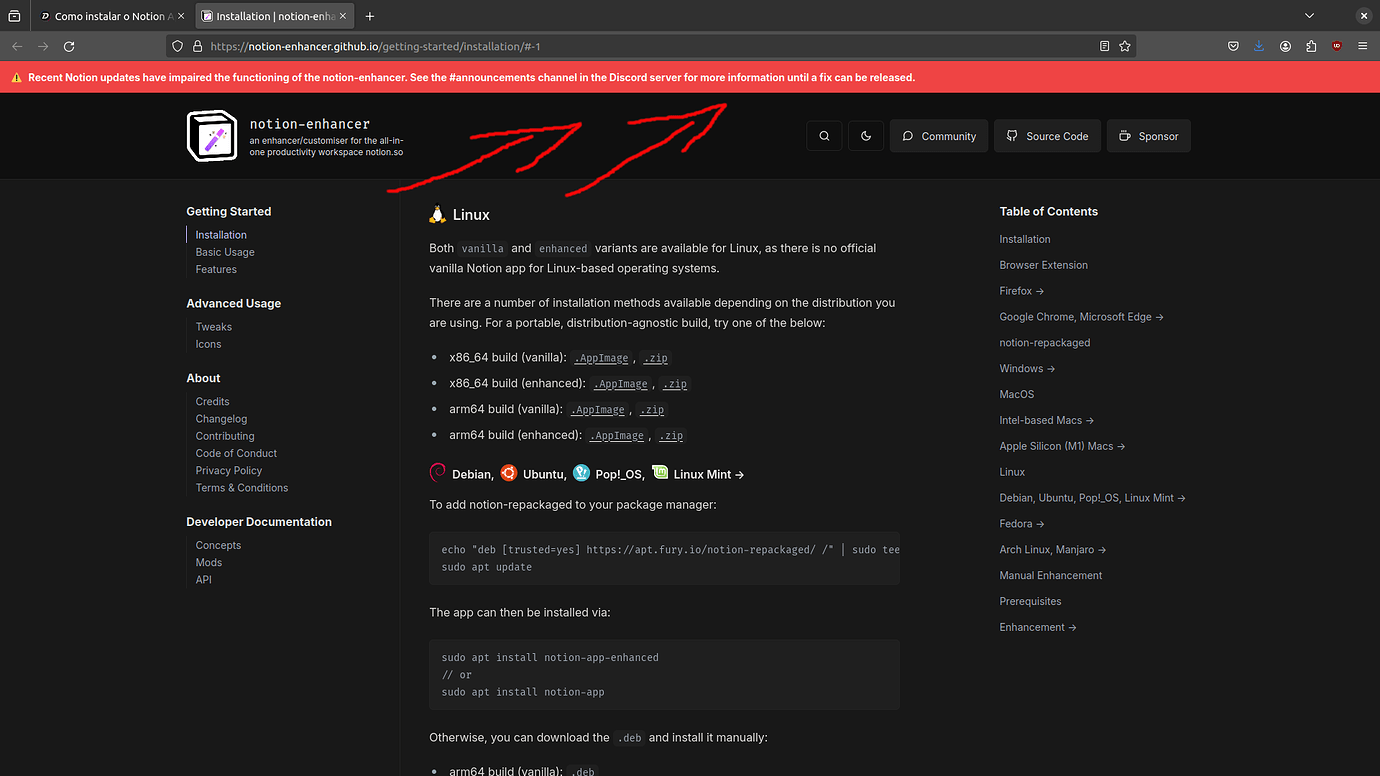Viewport: 1380px width, 776px height.
Task: Toggle the site's dark mode theme
Action: [866, 135]
